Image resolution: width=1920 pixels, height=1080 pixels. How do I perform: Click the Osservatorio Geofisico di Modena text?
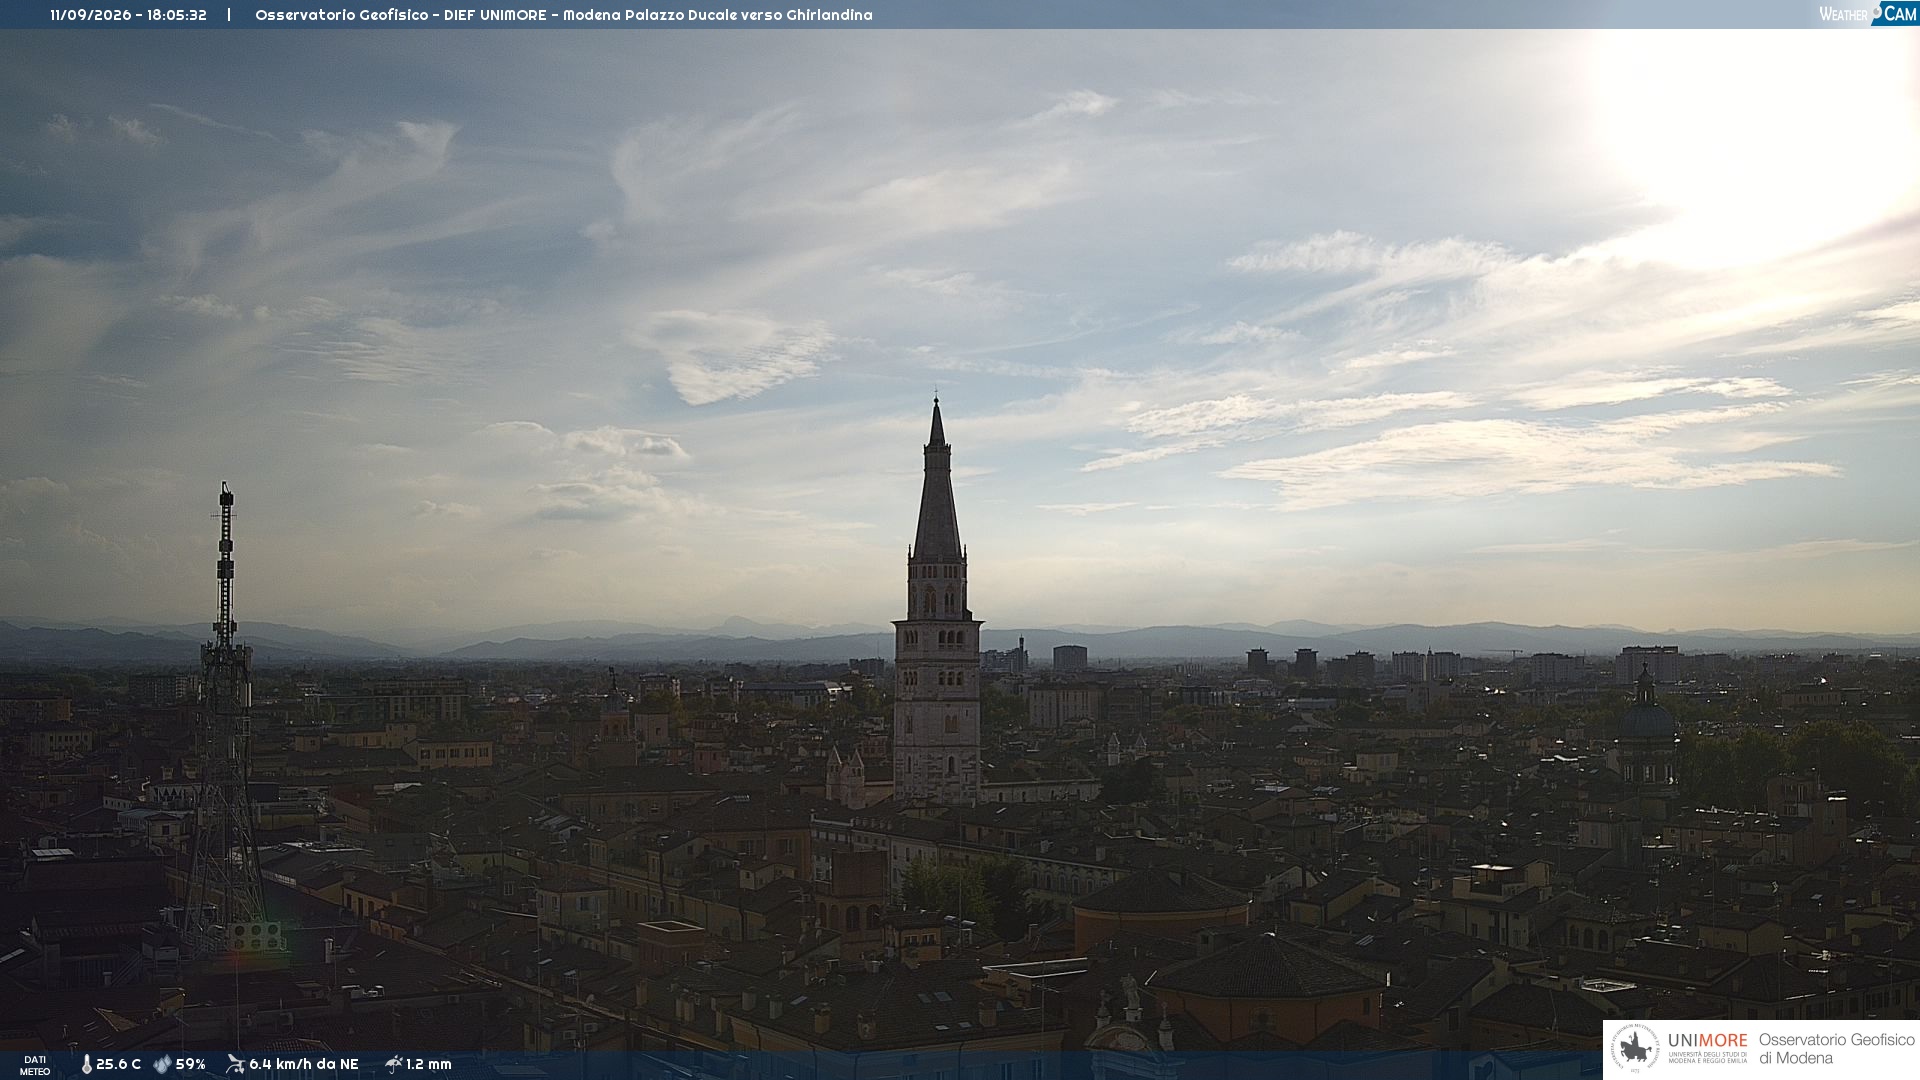click(x=1836, y=1049)
